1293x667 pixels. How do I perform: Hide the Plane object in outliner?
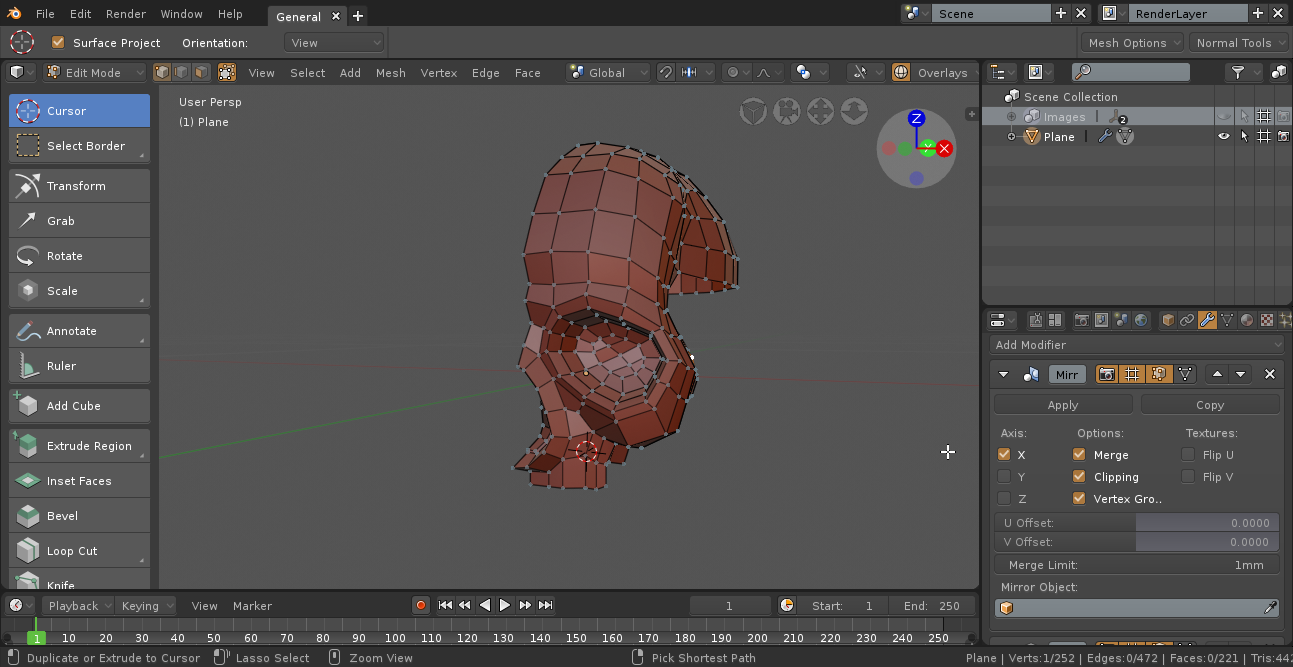pos(1223,137)
